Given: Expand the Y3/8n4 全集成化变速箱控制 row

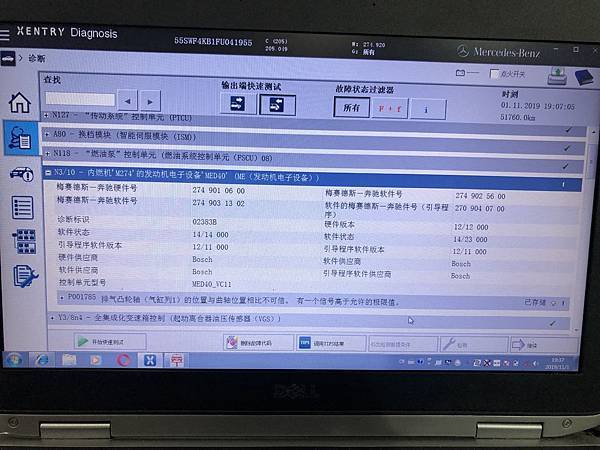Looking at the screenshot, I should [x=52, y=318].
